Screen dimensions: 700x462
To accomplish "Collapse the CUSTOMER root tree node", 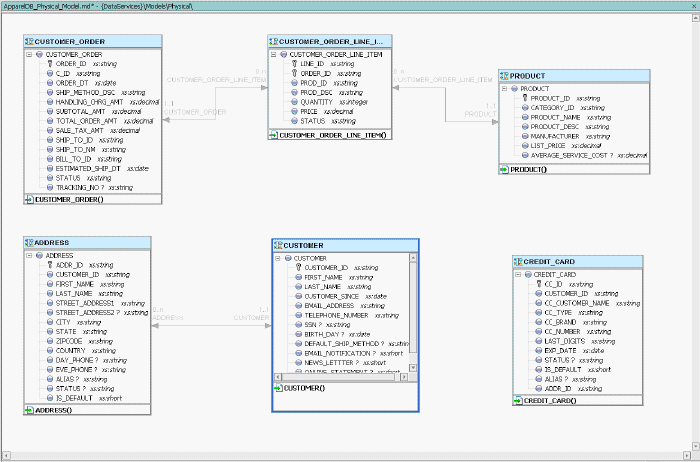I will (x=278, y=258).
